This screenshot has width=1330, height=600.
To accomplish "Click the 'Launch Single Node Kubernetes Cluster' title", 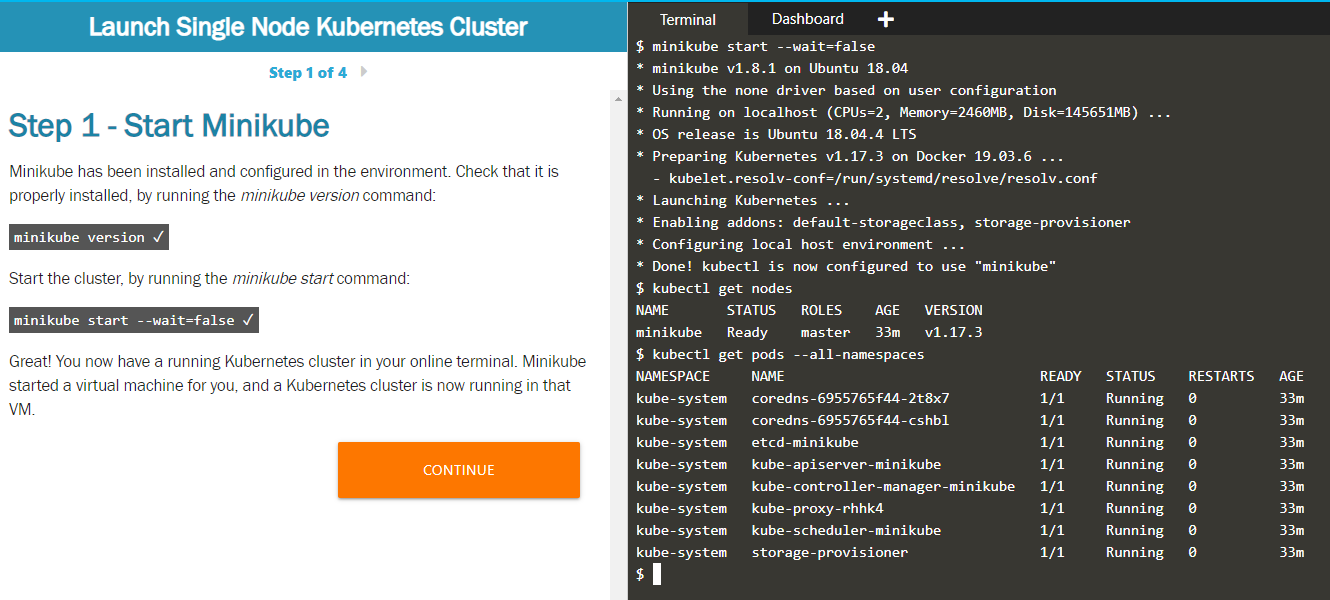I will [x=308, y=27].
